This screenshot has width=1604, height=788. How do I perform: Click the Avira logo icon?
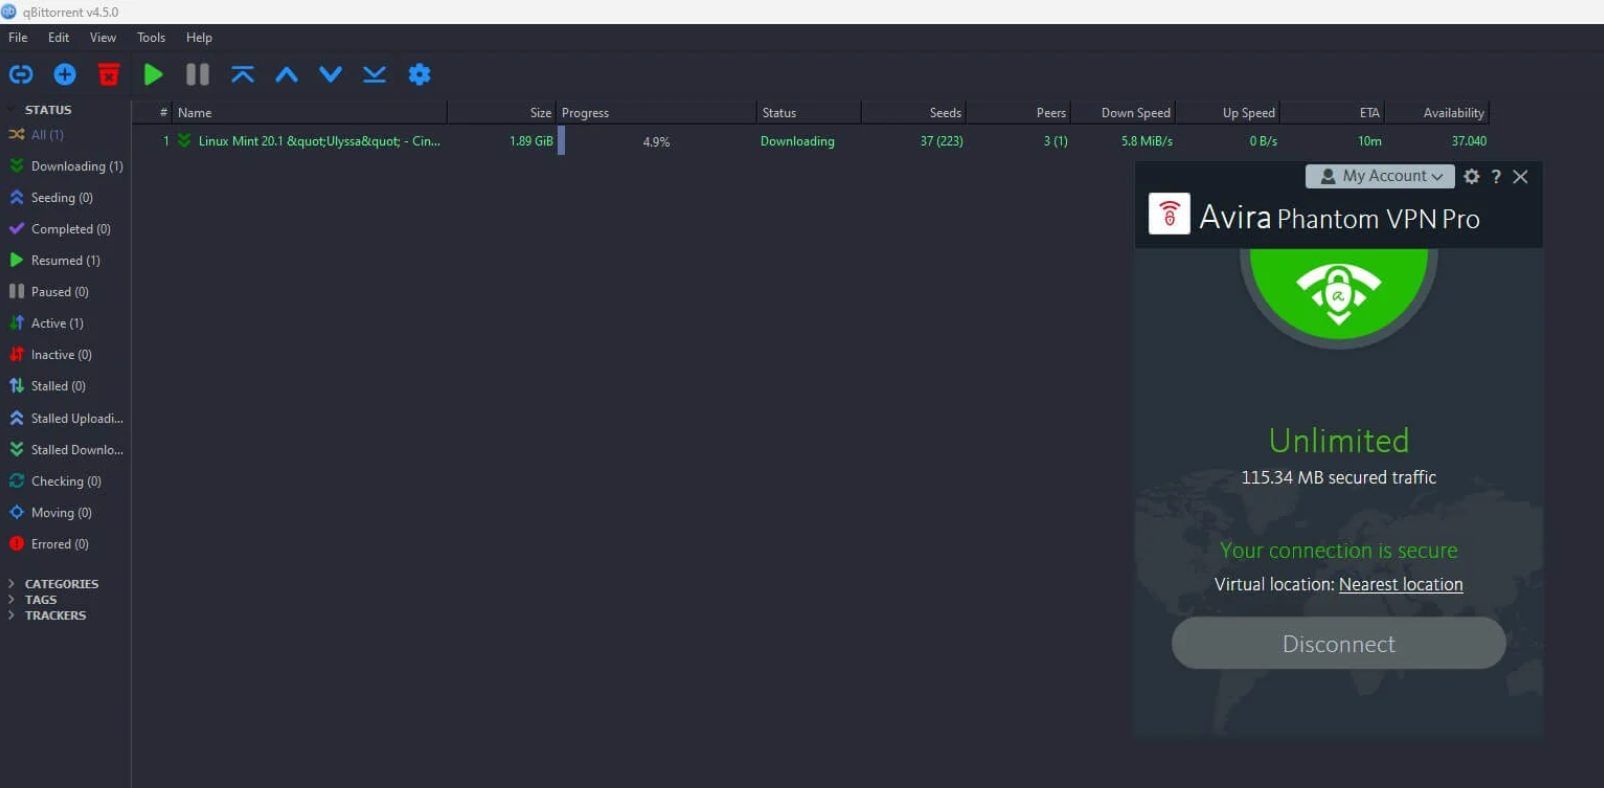pos(1169,214)
